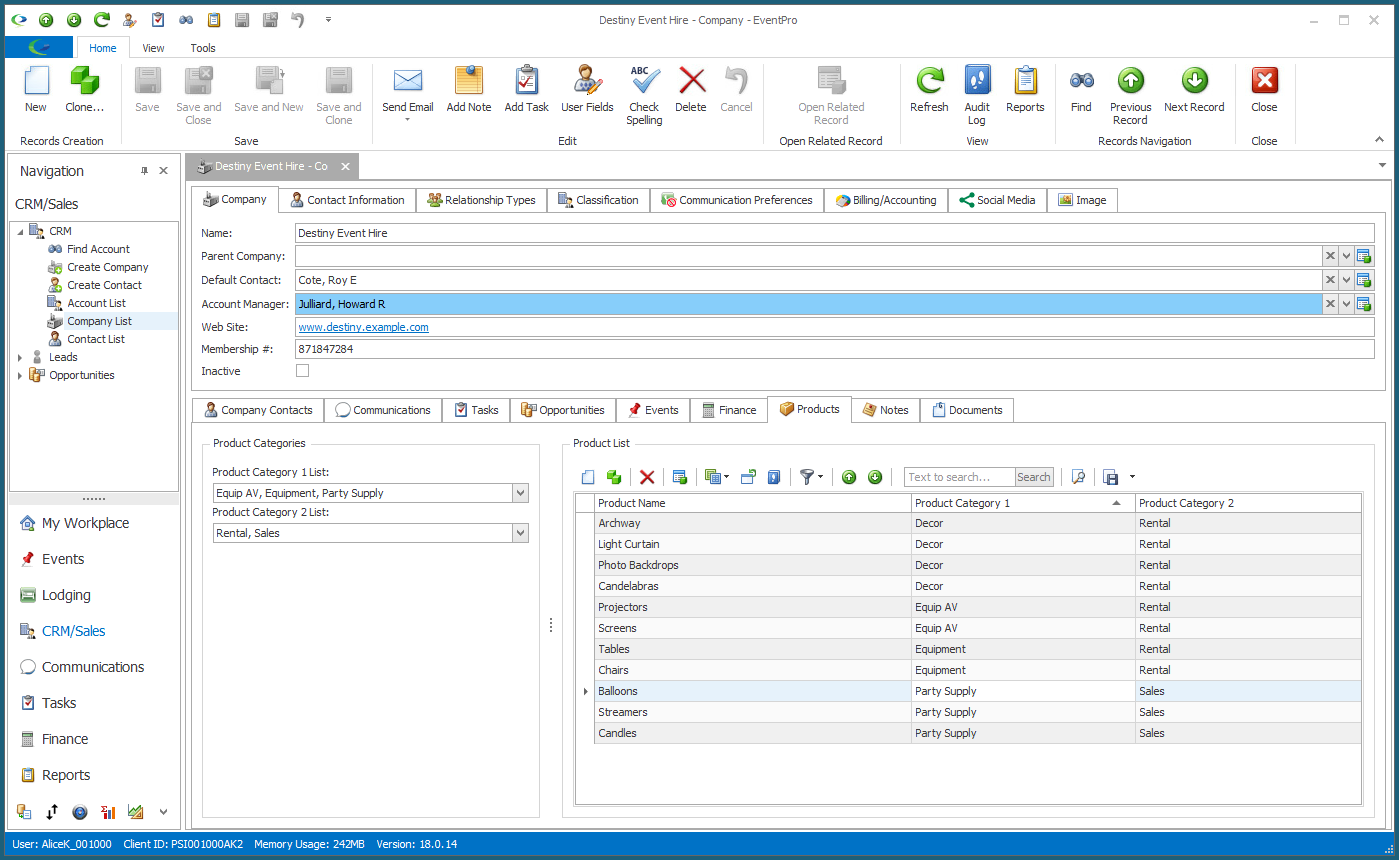Clear the Default Contact field with its X
Viewport: 1399px width, 860px height.
pos(1330,280)
